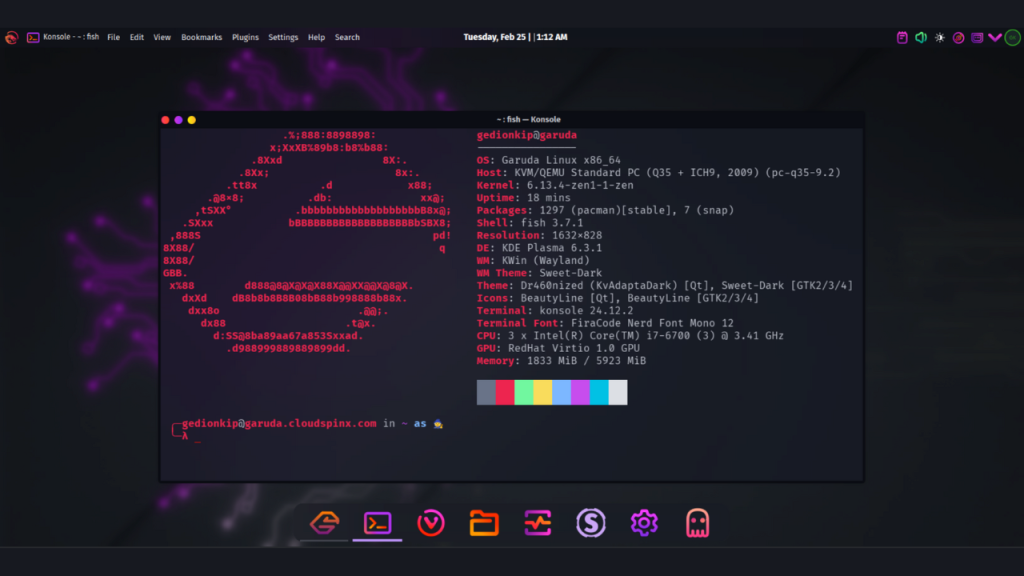1024x576 pixels.
Task: Open the Plugins menu in Konsole
Action: click(245, 37)
